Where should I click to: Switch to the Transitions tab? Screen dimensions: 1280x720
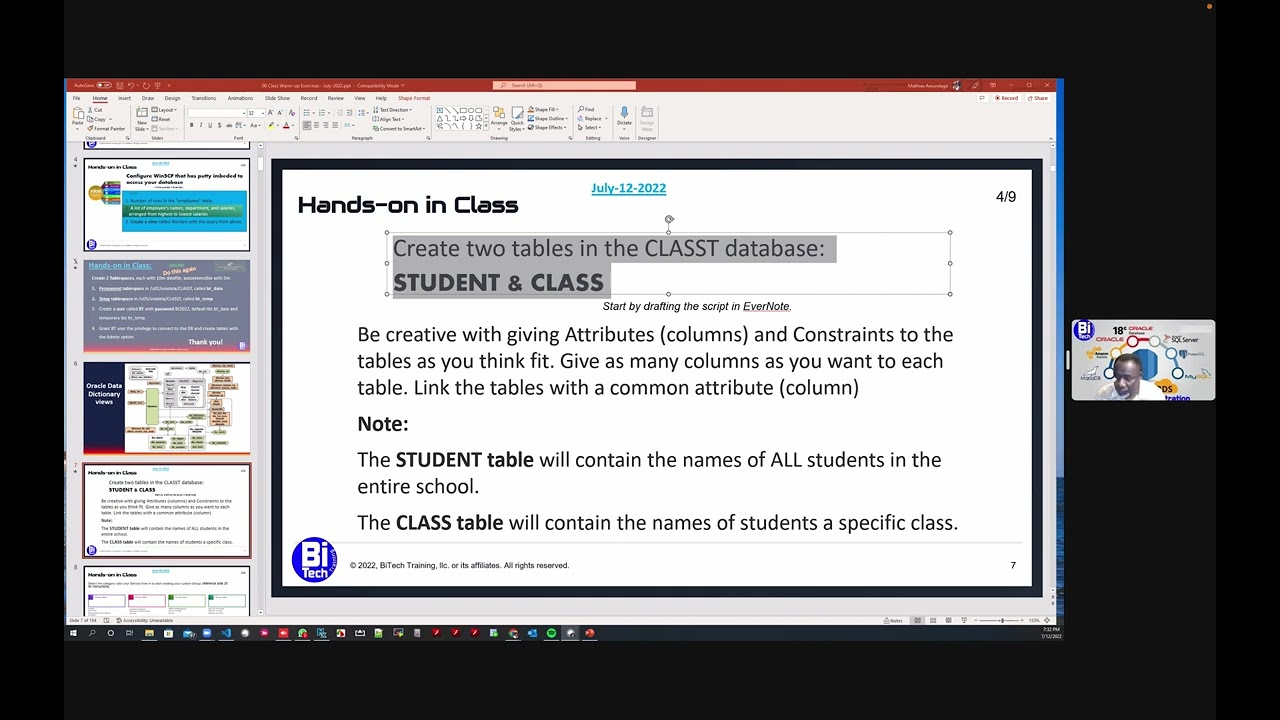204,98
